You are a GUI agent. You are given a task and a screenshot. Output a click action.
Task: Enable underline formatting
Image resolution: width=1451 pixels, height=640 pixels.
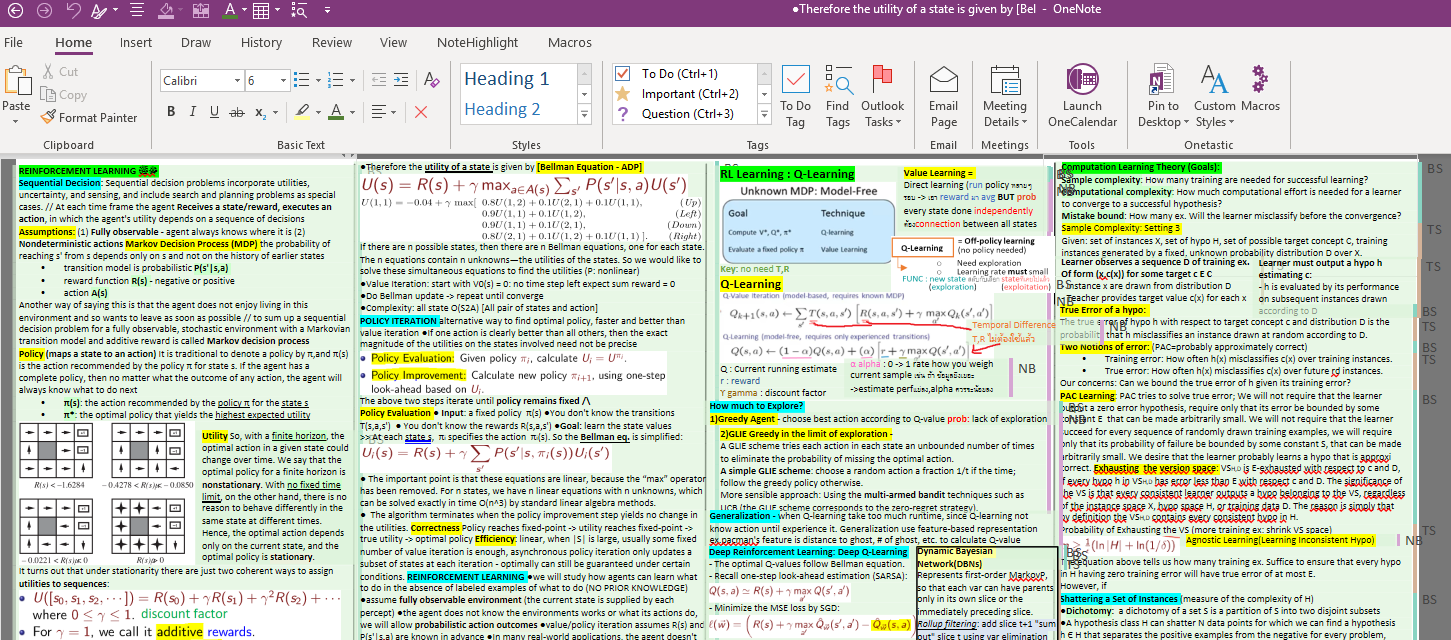(214, 112)
